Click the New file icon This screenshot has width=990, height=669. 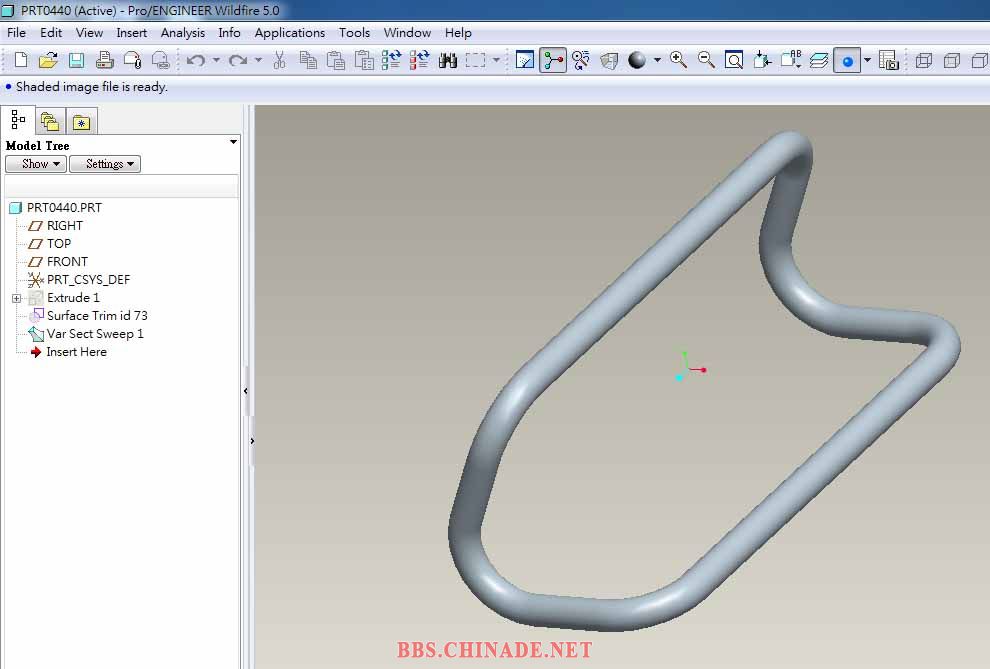(21, 61)
